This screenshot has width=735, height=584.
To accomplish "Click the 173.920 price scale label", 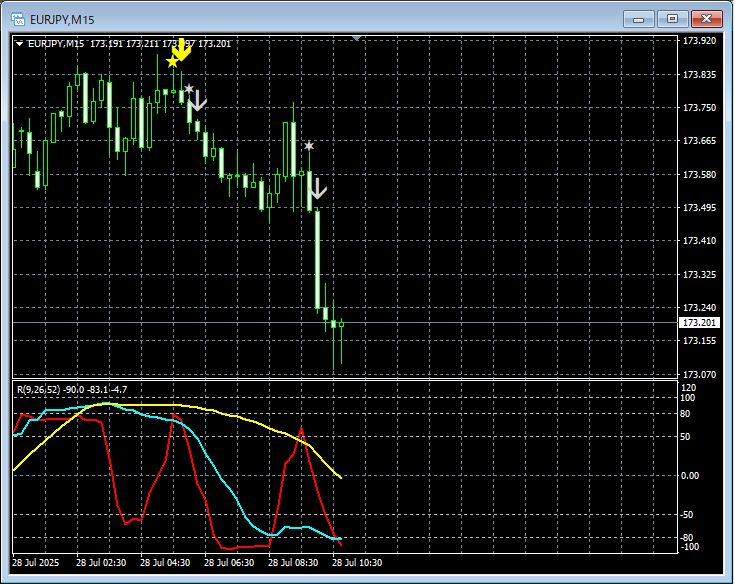I will pyautogui.click(x=699, y=41).
